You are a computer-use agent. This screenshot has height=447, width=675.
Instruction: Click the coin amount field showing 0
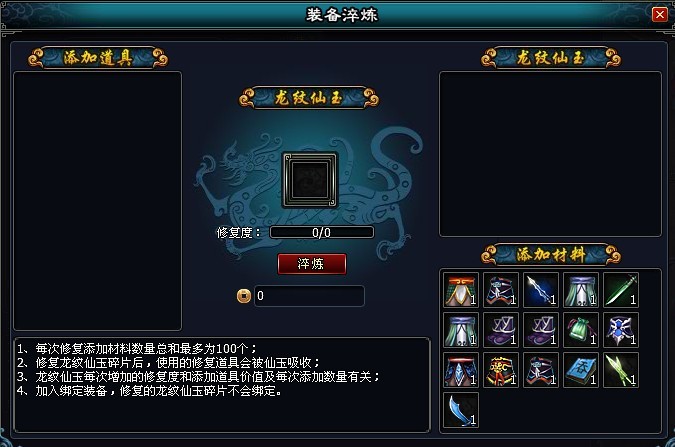click(309, 296)
